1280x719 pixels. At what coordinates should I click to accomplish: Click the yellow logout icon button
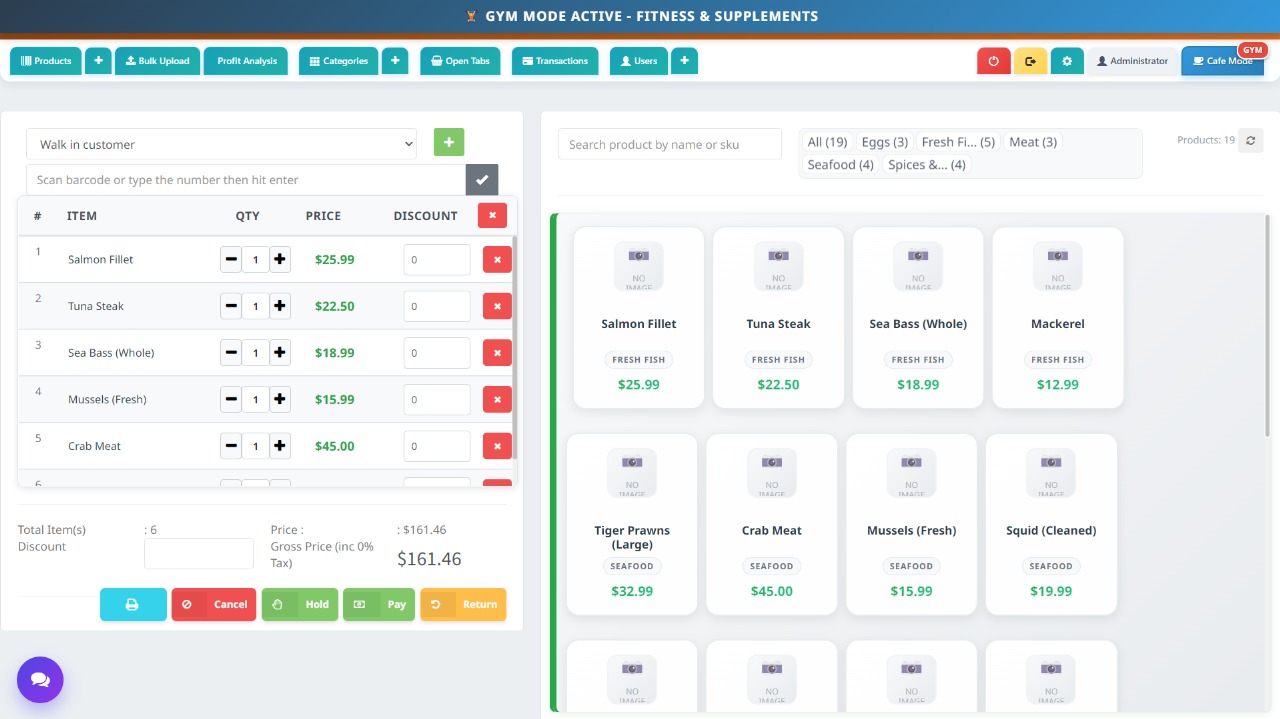pyautogui.click(x=1030, y=61)
